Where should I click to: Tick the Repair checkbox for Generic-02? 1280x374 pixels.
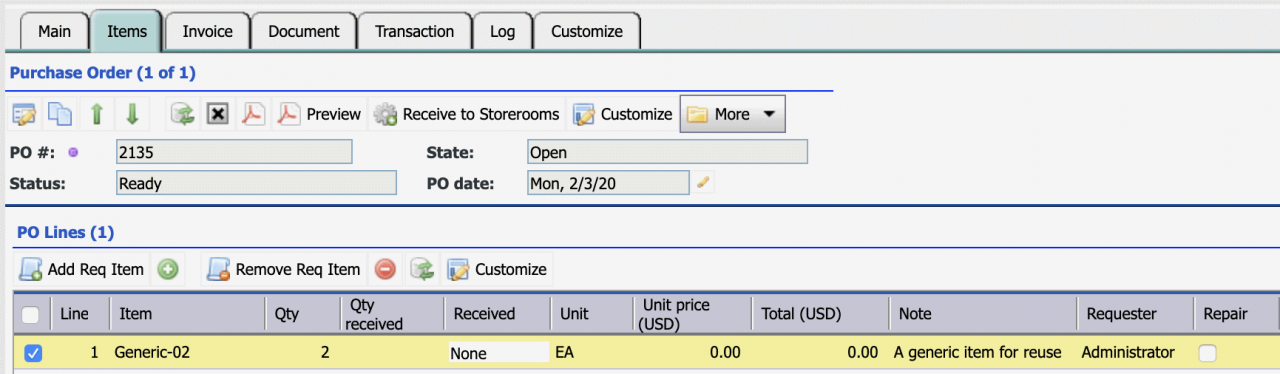click(1208, 352)
